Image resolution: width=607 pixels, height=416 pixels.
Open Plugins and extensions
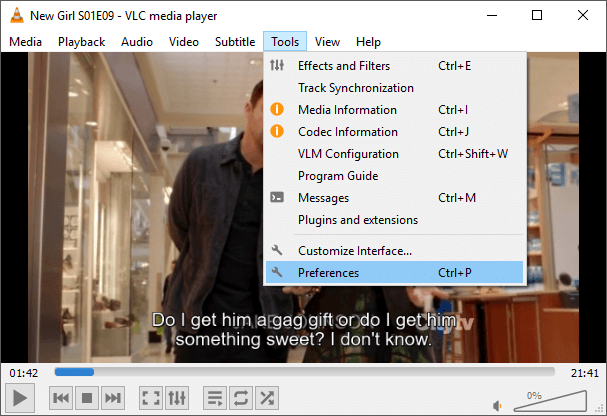(x=394, y=220)
